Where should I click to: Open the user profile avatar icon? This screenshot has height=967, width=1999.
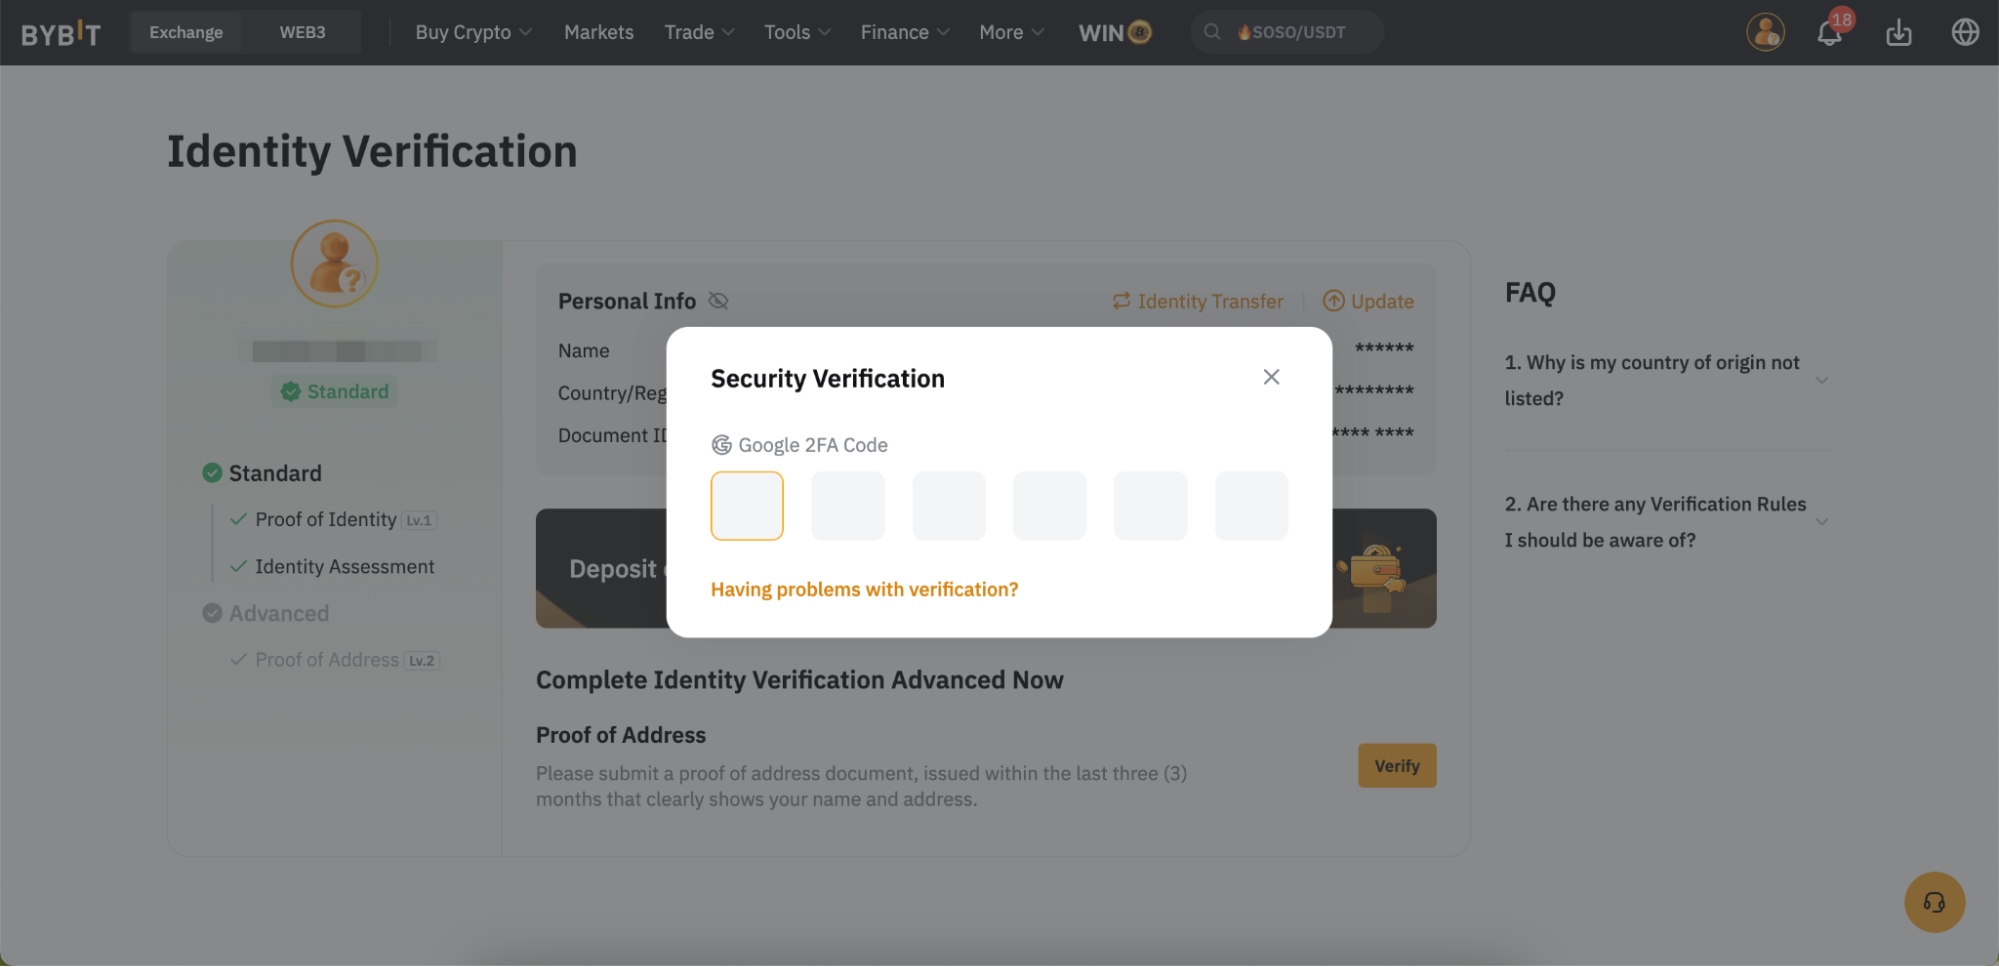(1765, 33)
